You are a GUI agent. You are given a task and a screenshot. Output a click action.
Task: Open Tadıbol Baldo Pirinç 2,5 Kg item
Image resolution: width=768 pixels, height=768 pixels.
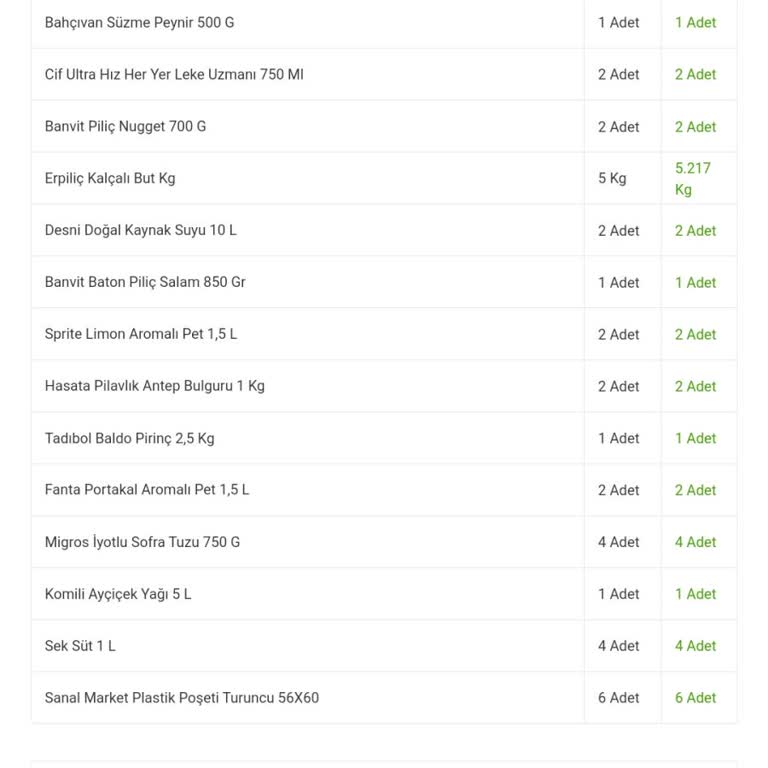pyautogui.click(x=129, y=438)
